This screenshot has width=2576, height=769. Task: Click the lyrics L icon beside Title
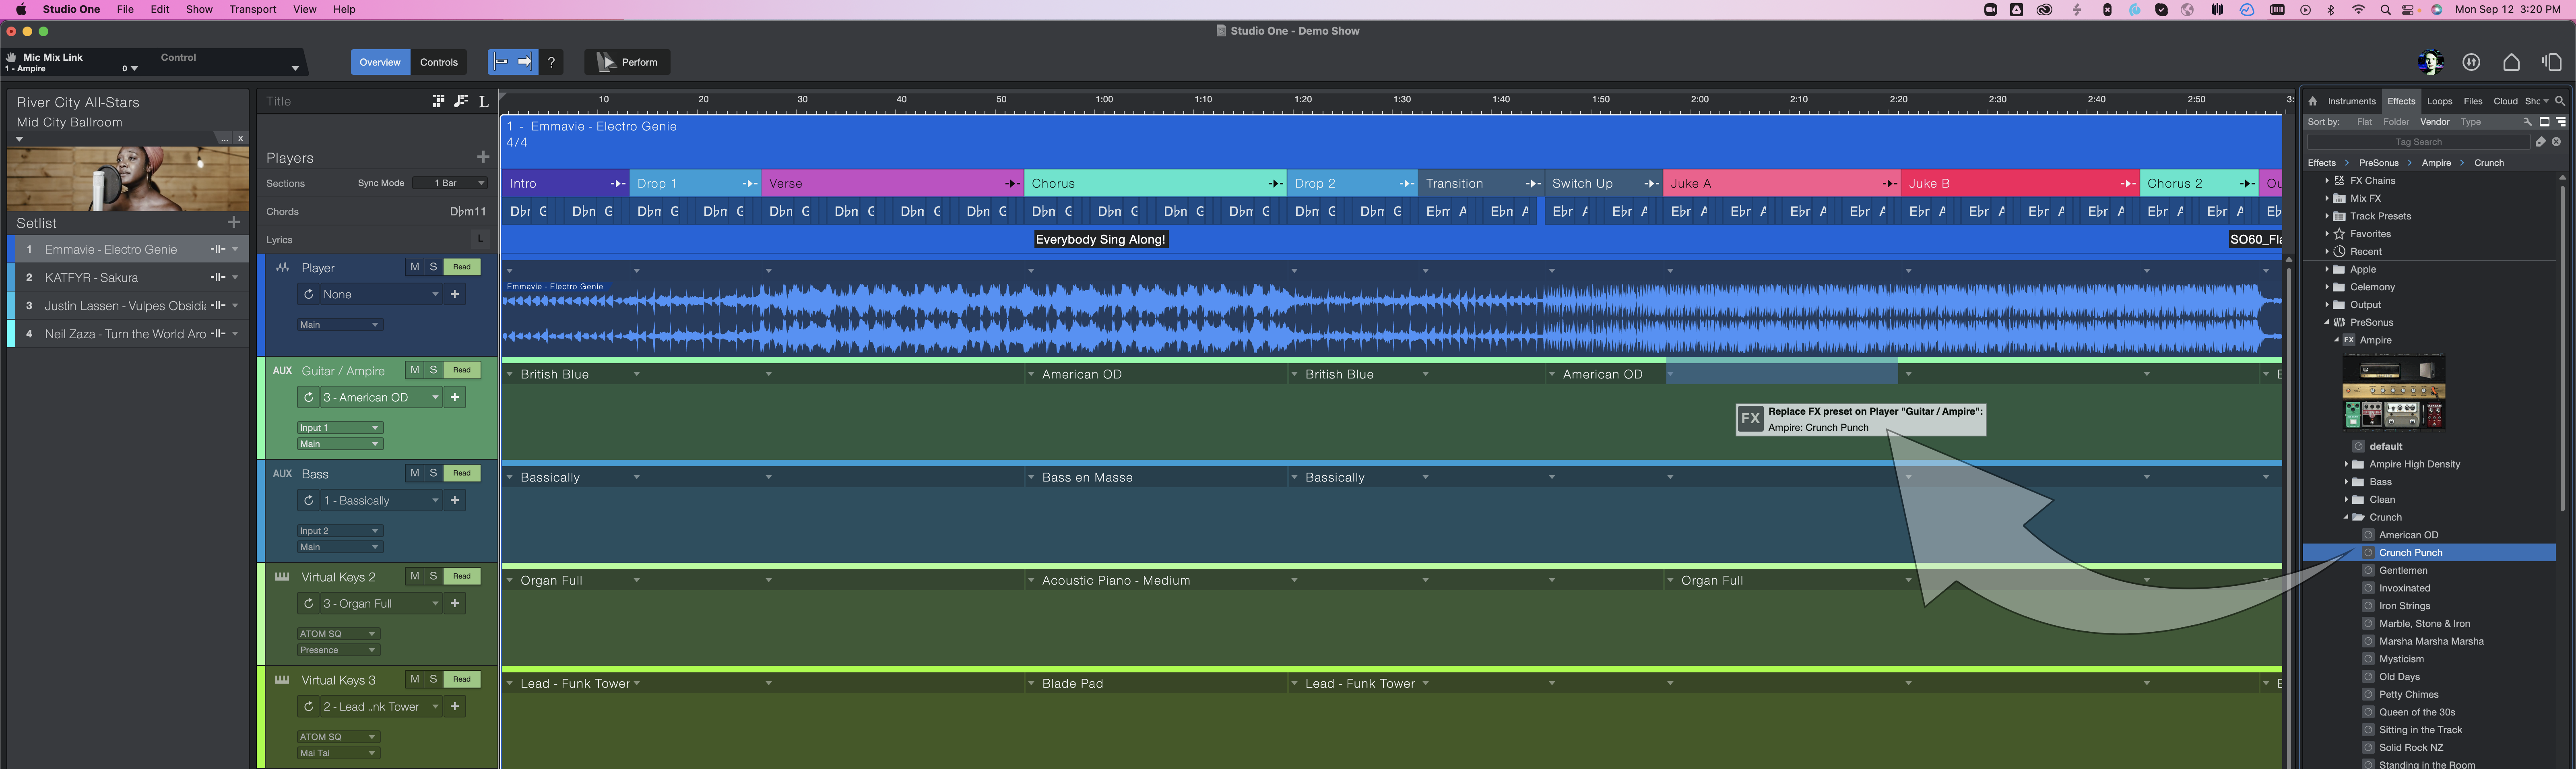coord(483,101)
